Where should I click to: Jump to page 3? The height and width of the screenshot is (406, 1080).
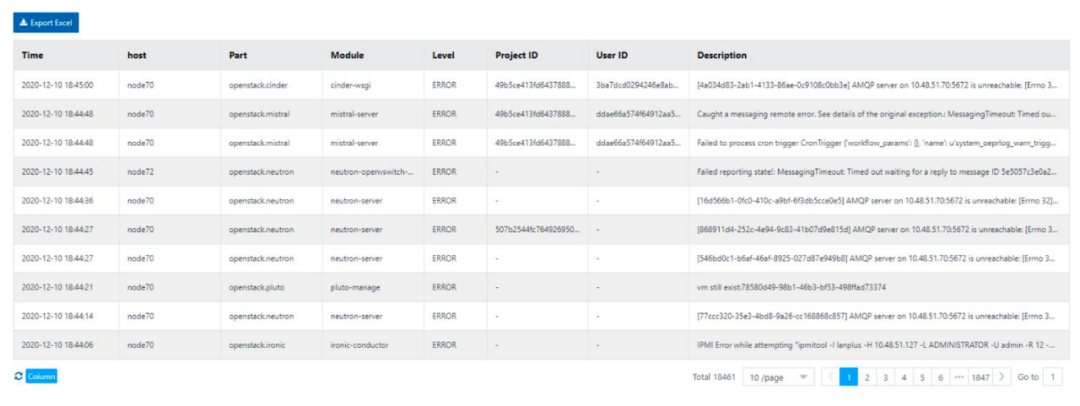point(885,377)
